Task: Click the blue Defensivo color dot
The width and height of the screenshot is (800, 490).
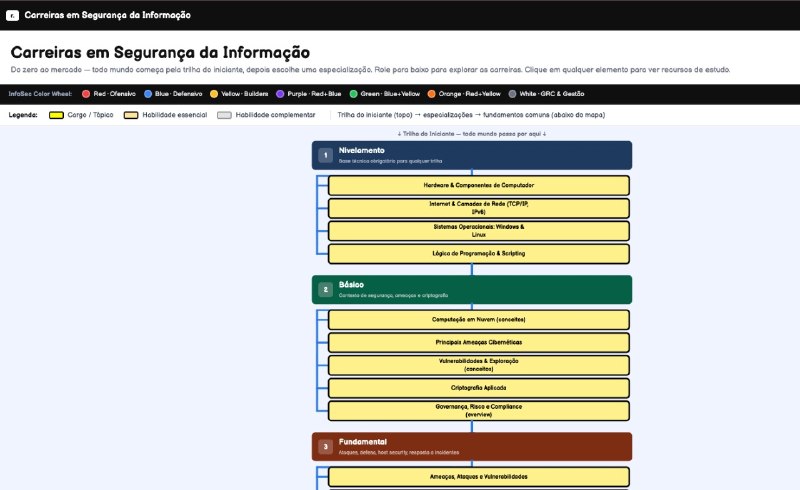Action: point(148,94)
